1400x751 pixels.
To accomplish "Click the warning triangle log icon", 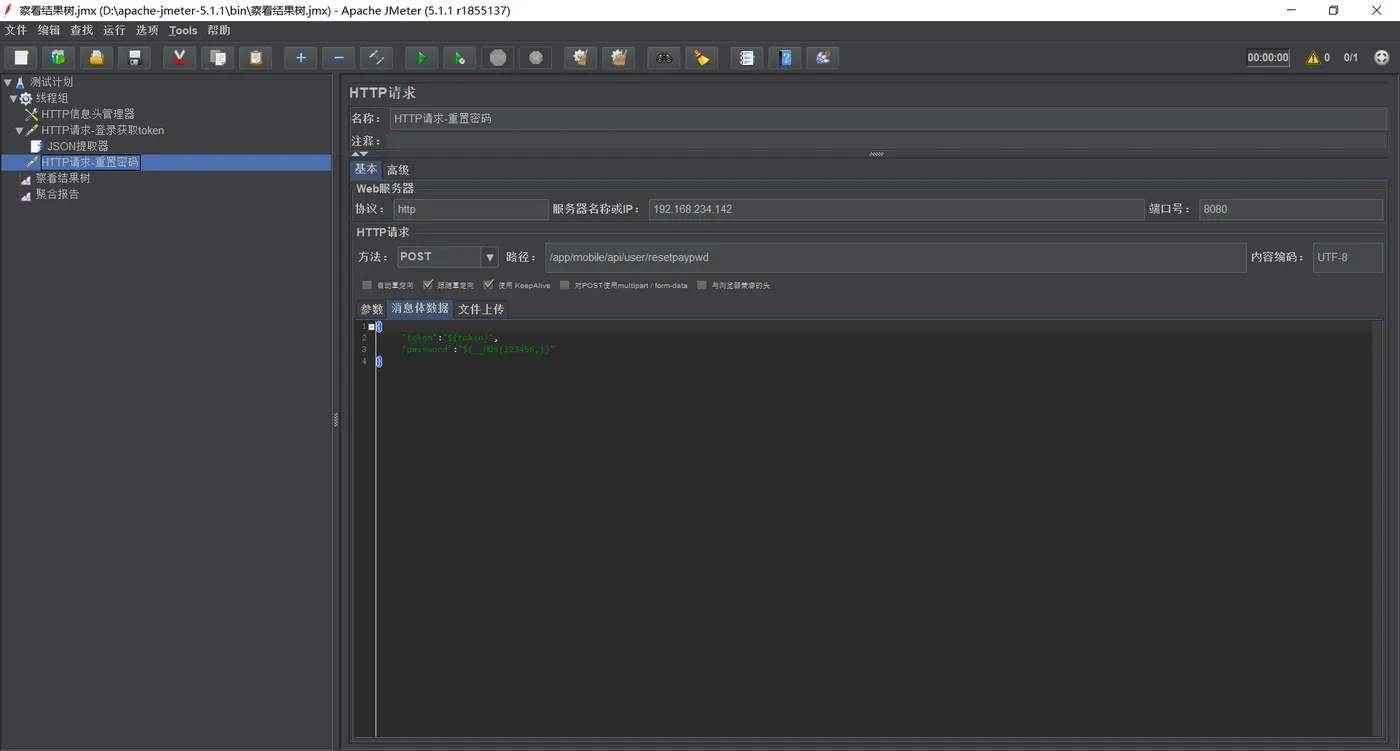I will point(1313,58).
